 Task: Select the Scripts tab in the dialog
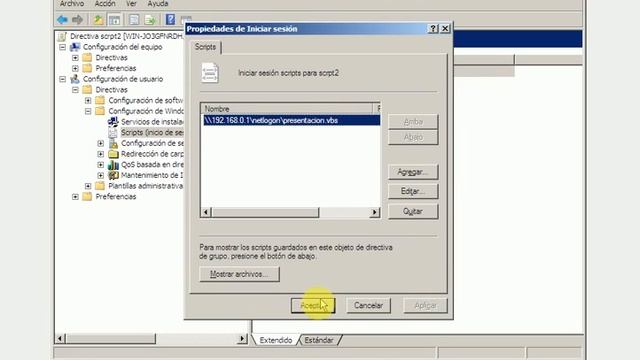(205, 47)
